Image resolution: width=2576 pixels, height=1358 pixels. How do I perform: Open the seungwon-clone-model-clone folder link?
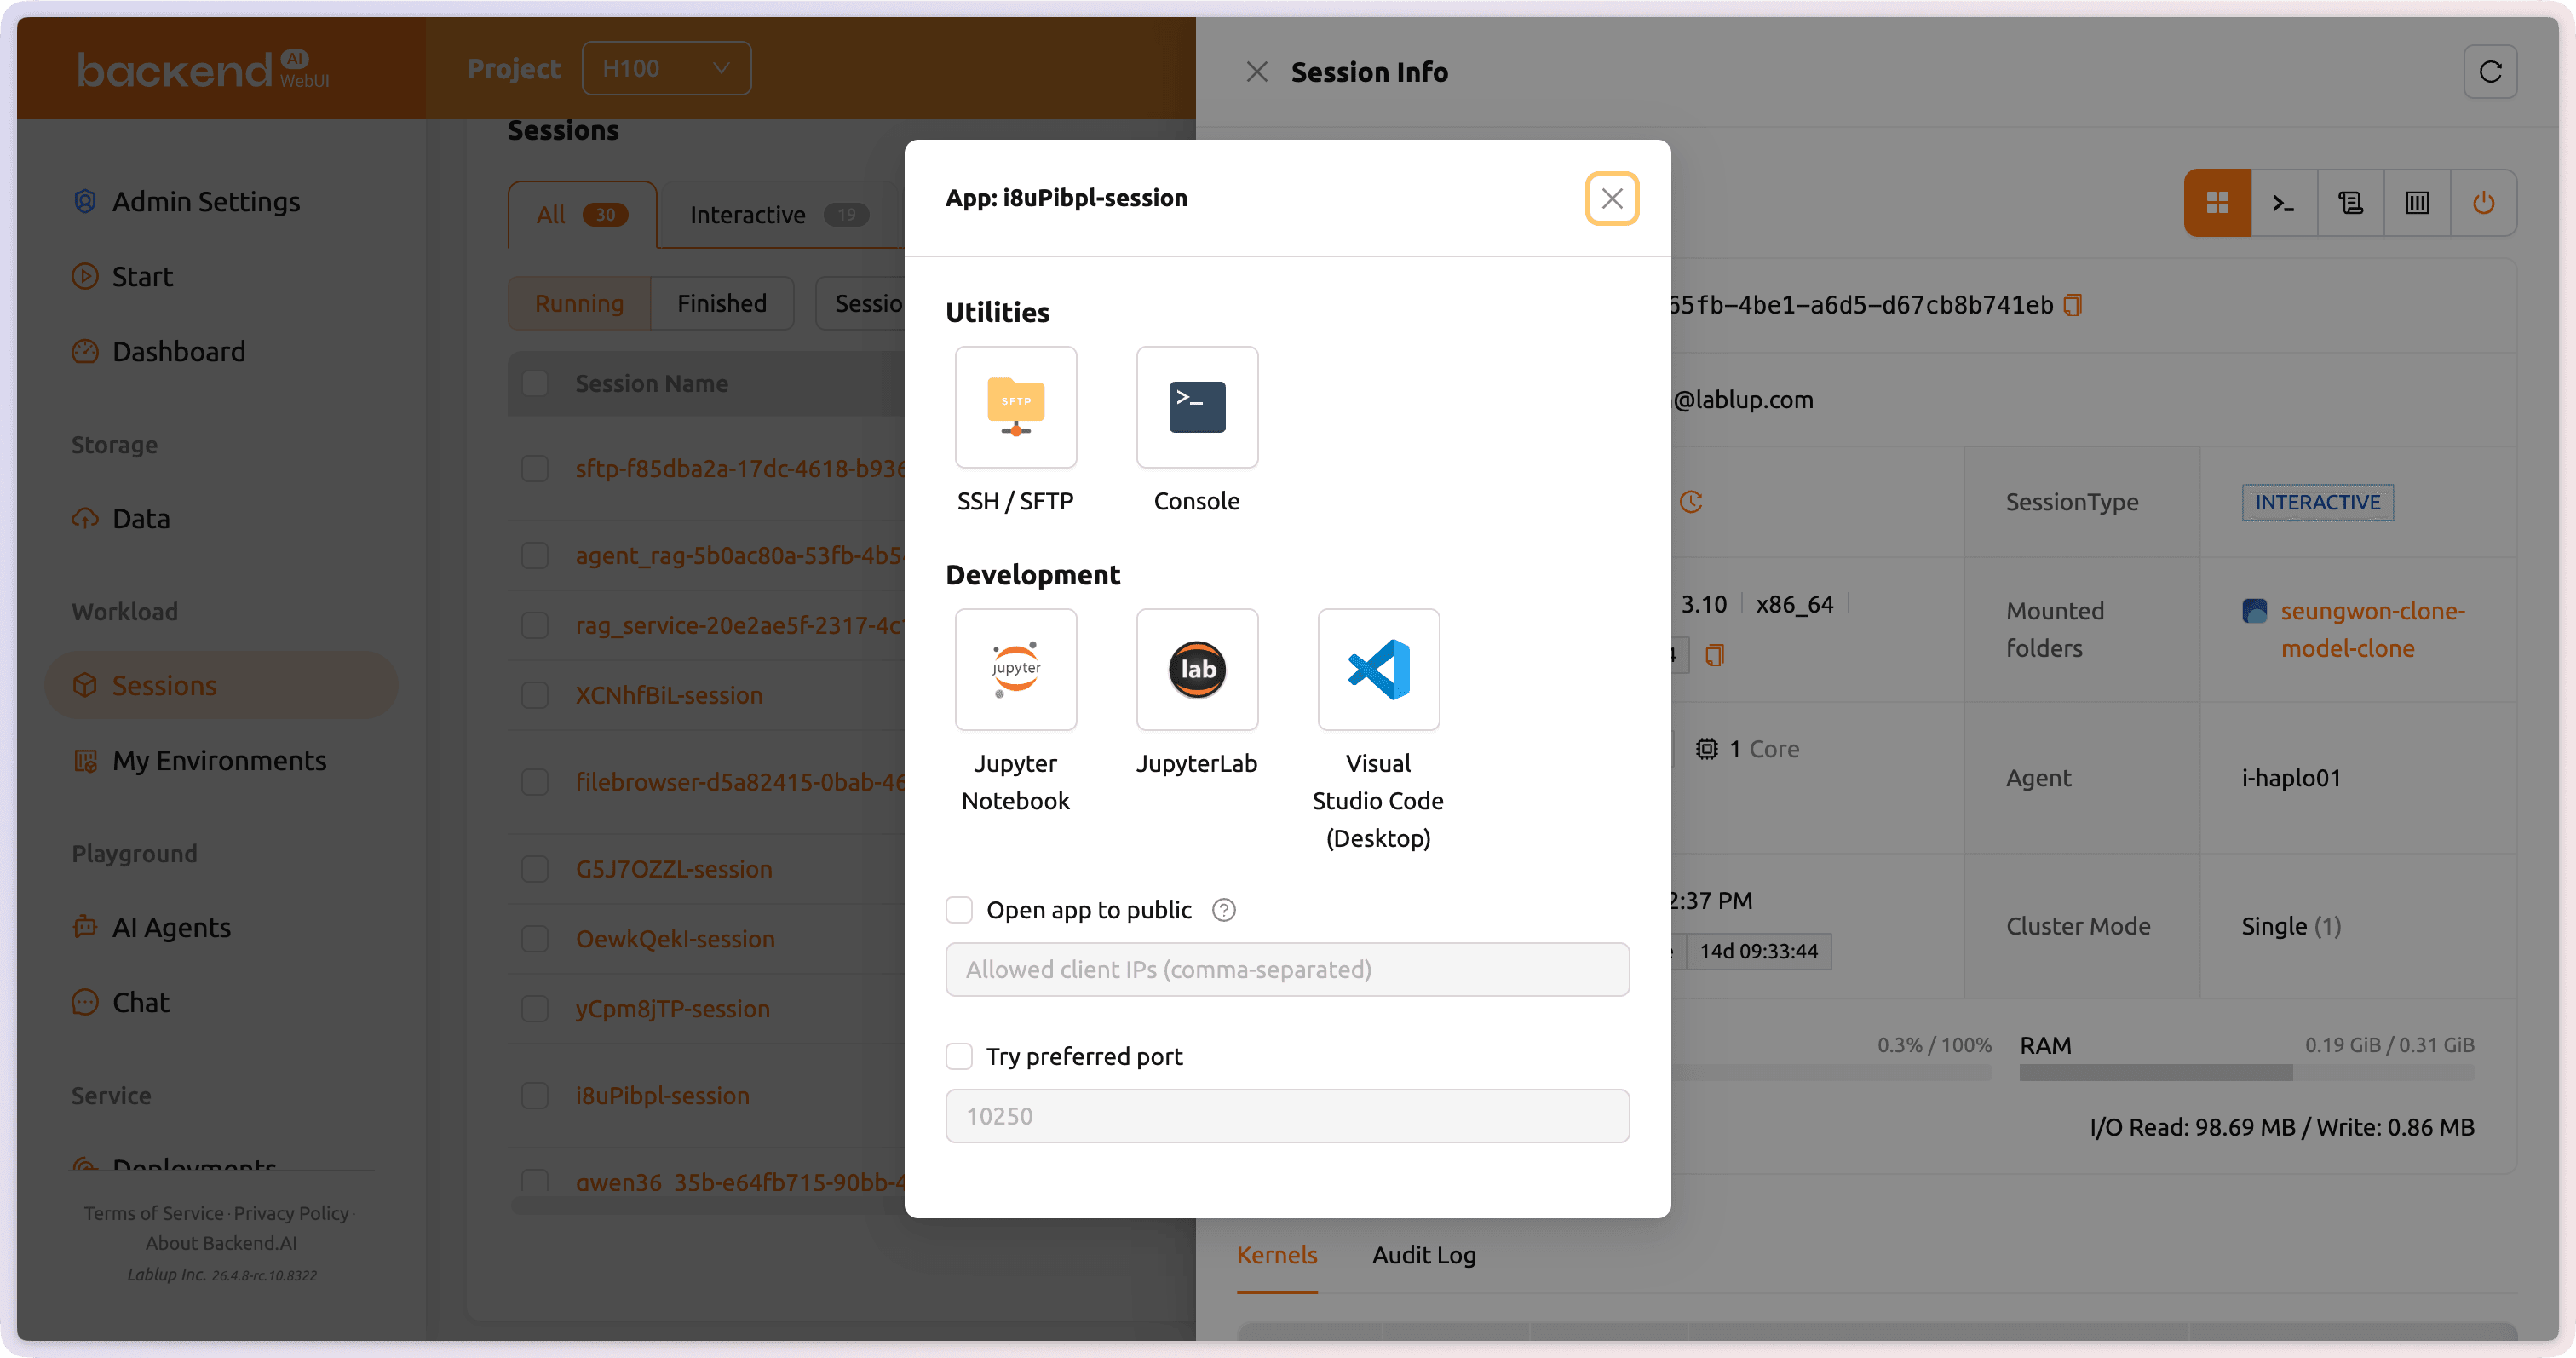click(x=2372, y=630)
